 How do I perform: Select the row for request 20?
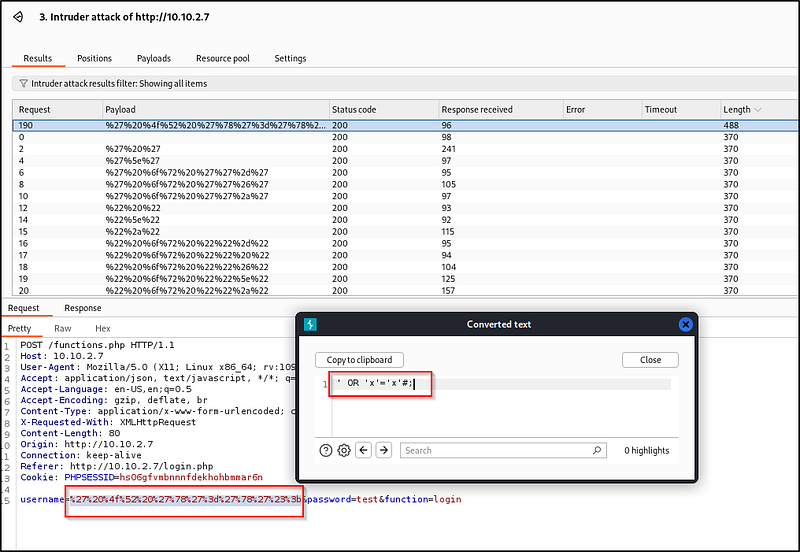(404, 290)
